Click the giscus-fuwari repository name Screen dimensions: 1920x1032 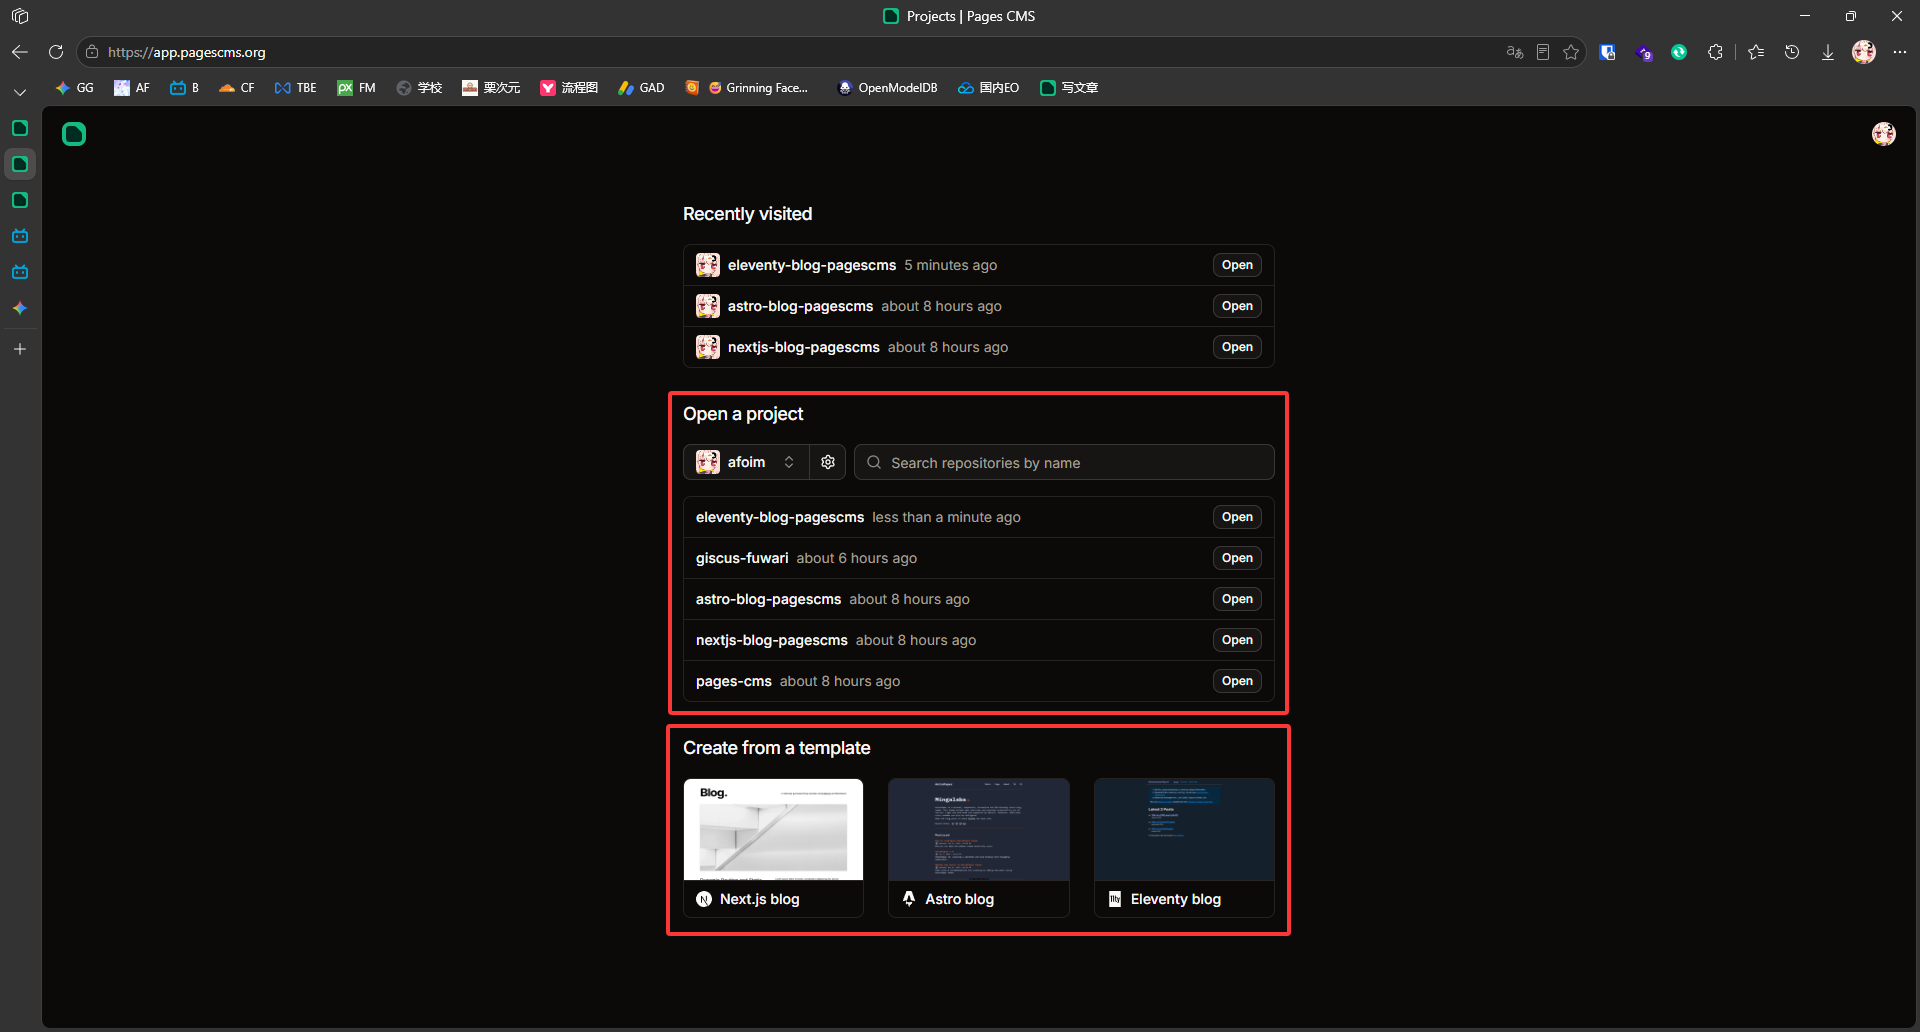(x=742, y=558)
